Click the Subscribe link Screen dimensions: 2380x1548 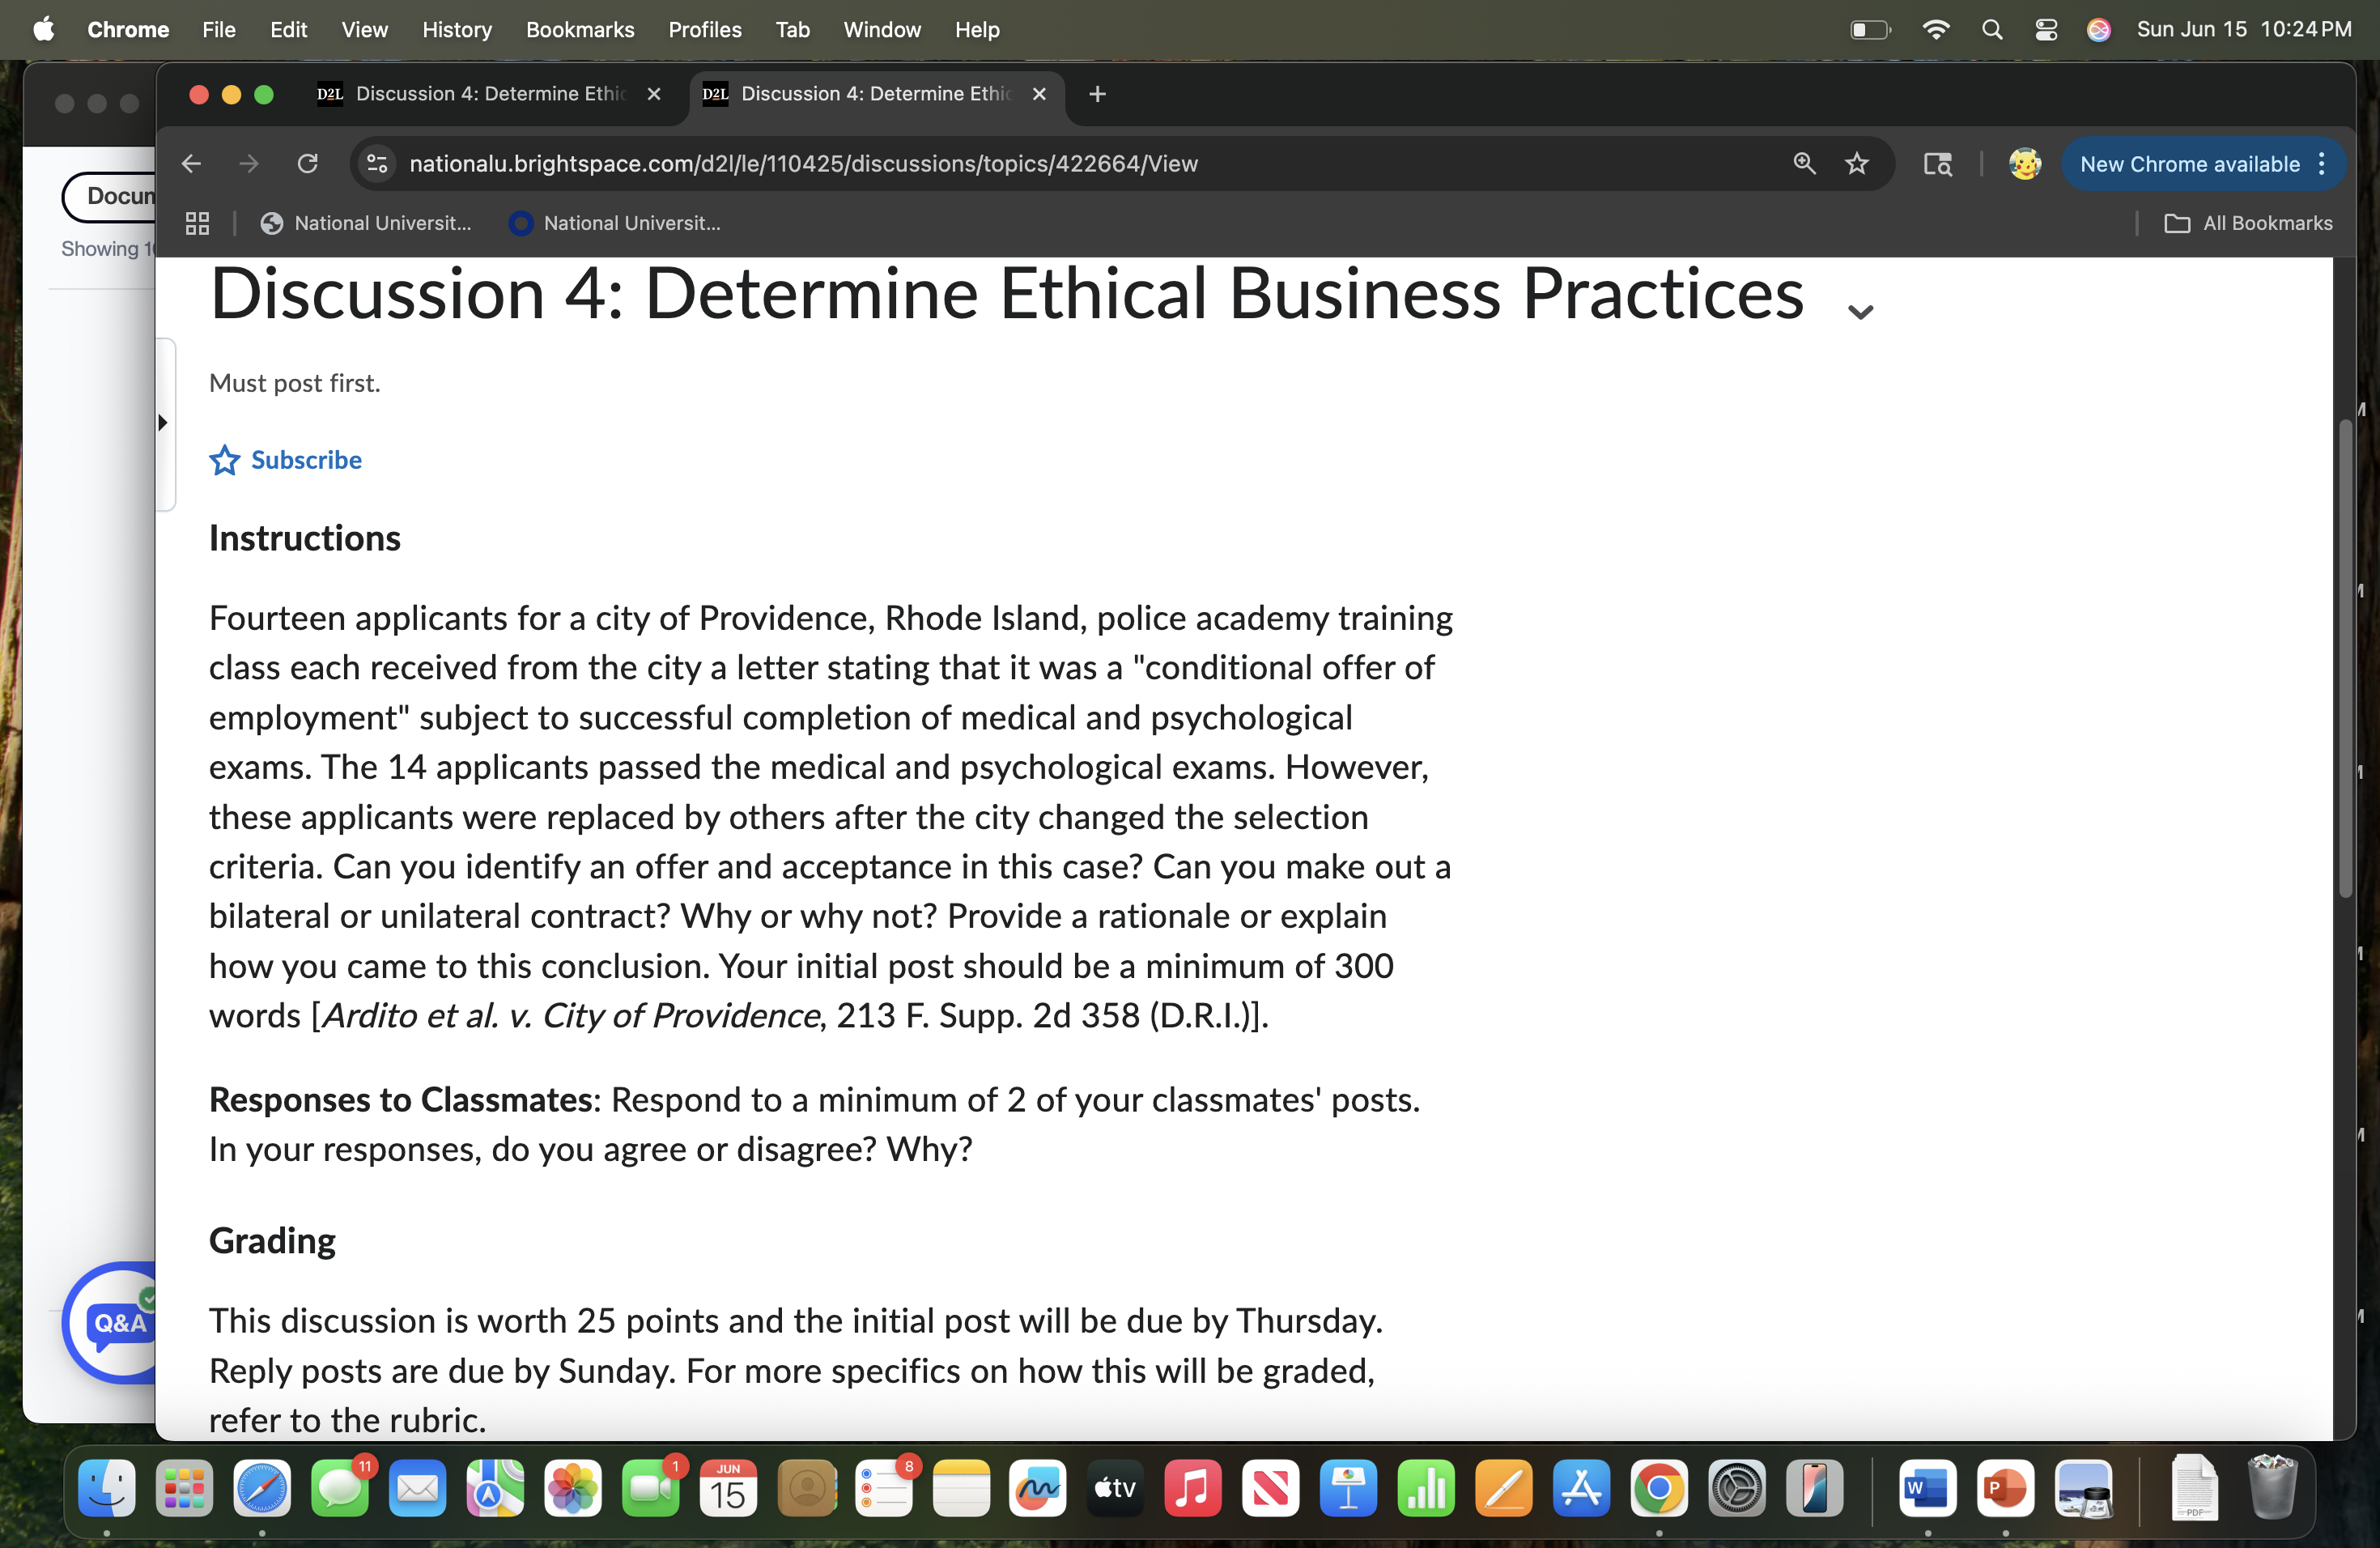pyautogui.click(x=306, y=460)
